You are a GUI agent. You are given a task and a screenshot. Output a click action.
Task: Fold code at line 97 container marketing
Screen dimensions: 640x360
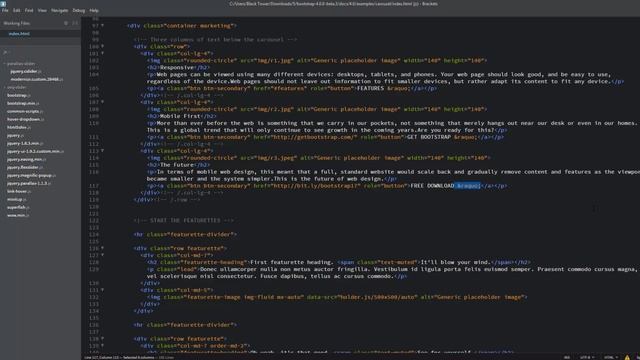pos(102,26)
